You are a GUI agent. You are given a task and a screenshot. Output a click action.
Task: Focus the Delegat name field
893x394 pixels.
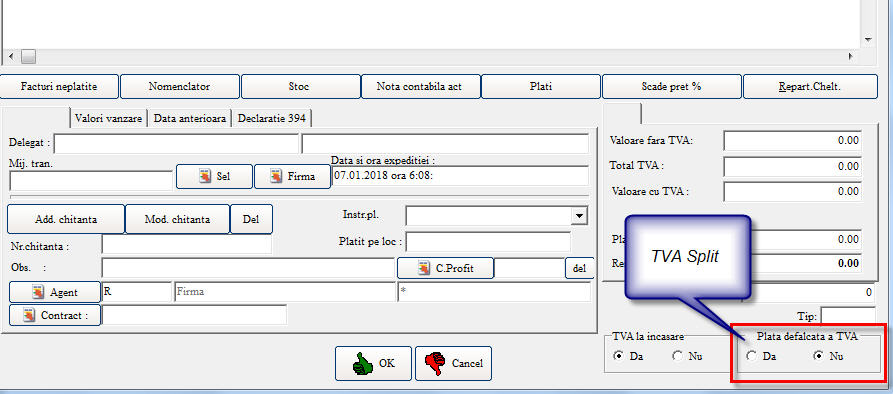176,143
